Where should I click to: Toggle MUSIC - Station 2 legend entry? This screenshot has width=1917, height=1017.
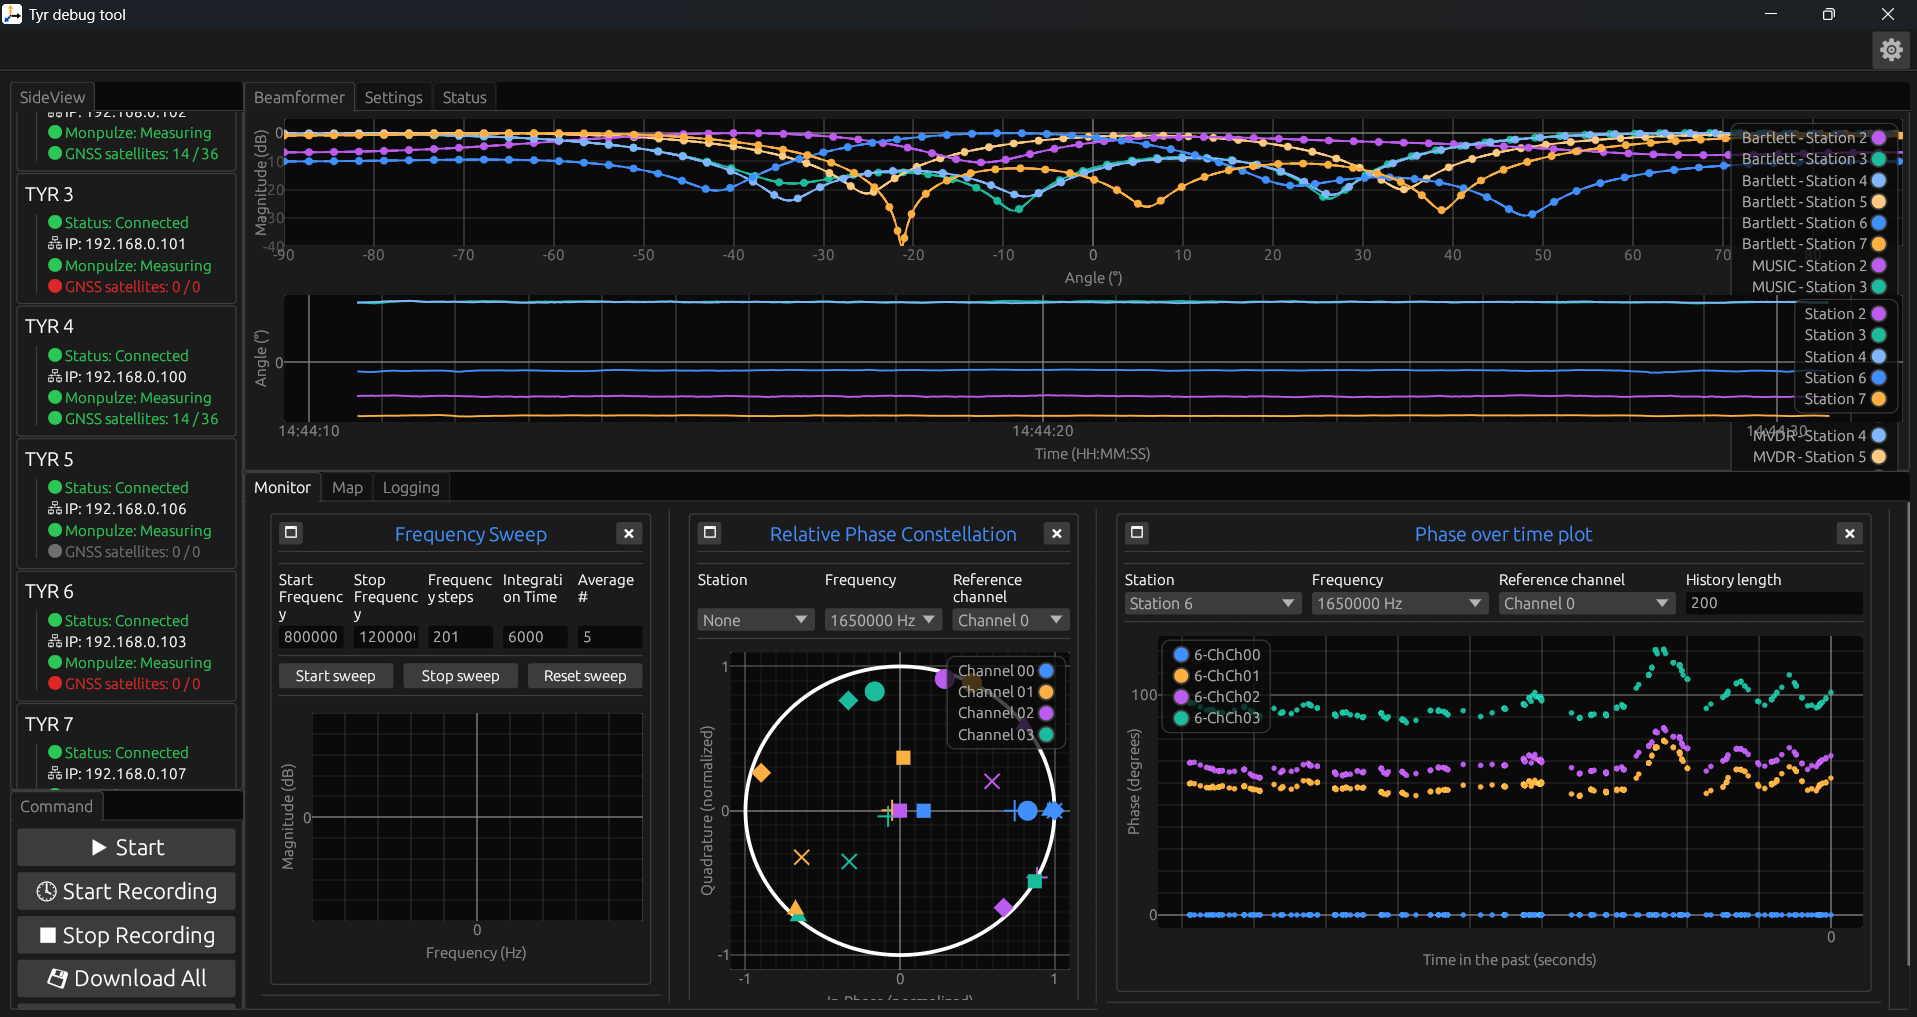point(1818,266)
